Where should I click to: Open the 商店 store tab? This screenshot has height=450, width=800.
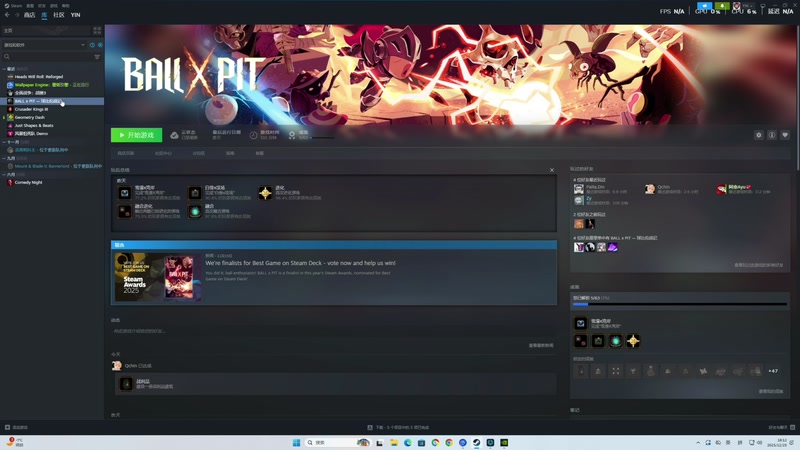[30, 15]
